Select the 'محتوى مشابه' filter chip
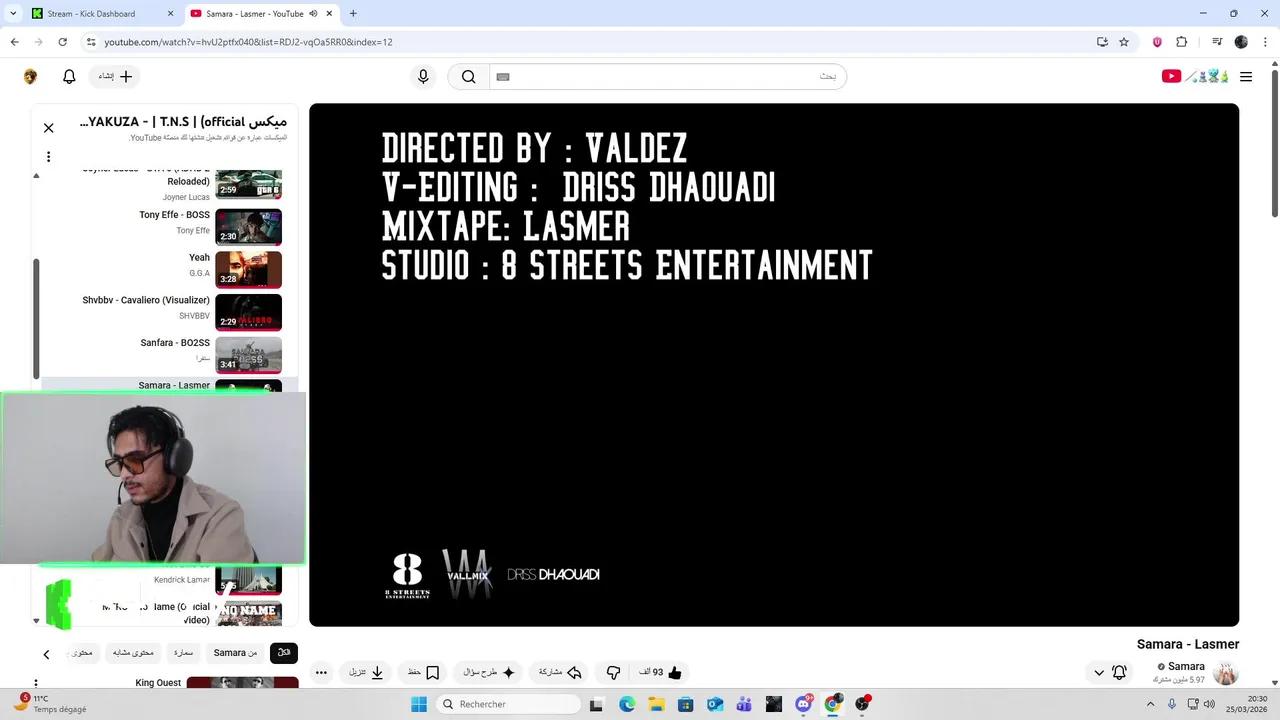Image resolution: width=1280 pixels, height=720 pixels. 133,653
